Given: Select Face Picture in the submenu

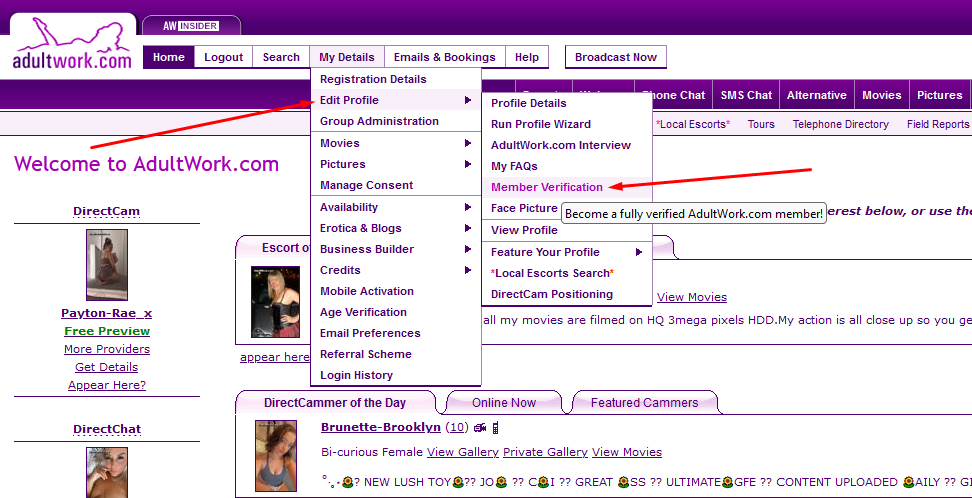Looking at the screenshot, I should coord(524,208).
